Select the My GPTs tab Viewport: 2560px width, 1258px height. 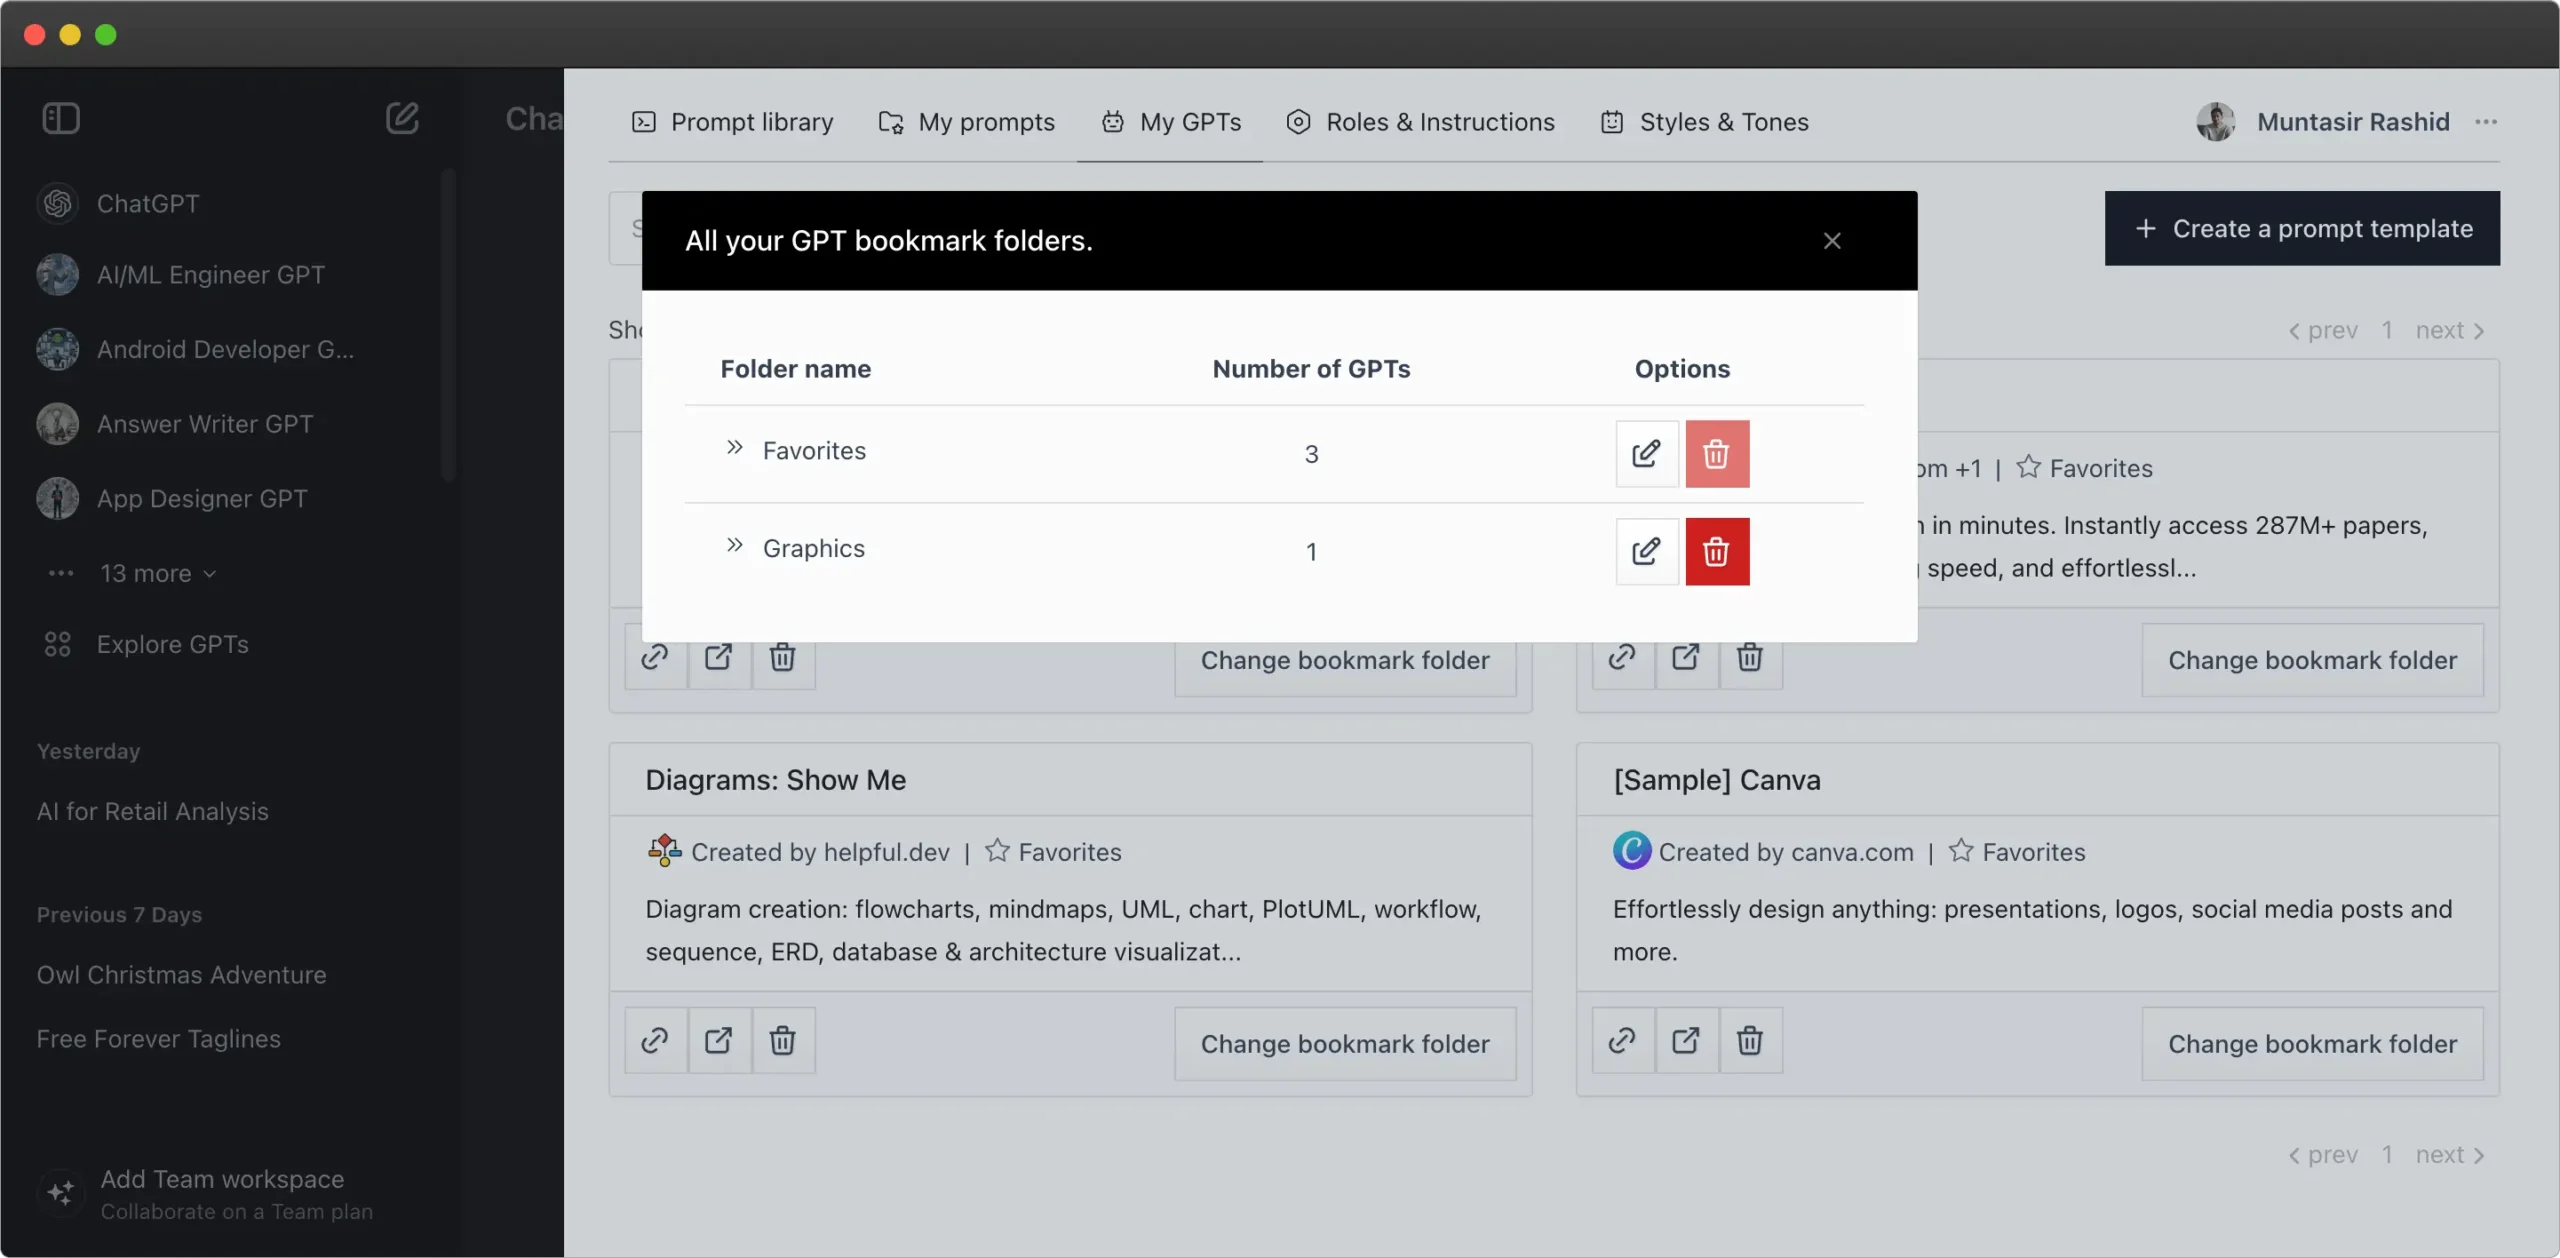[x=1171, y=122]
